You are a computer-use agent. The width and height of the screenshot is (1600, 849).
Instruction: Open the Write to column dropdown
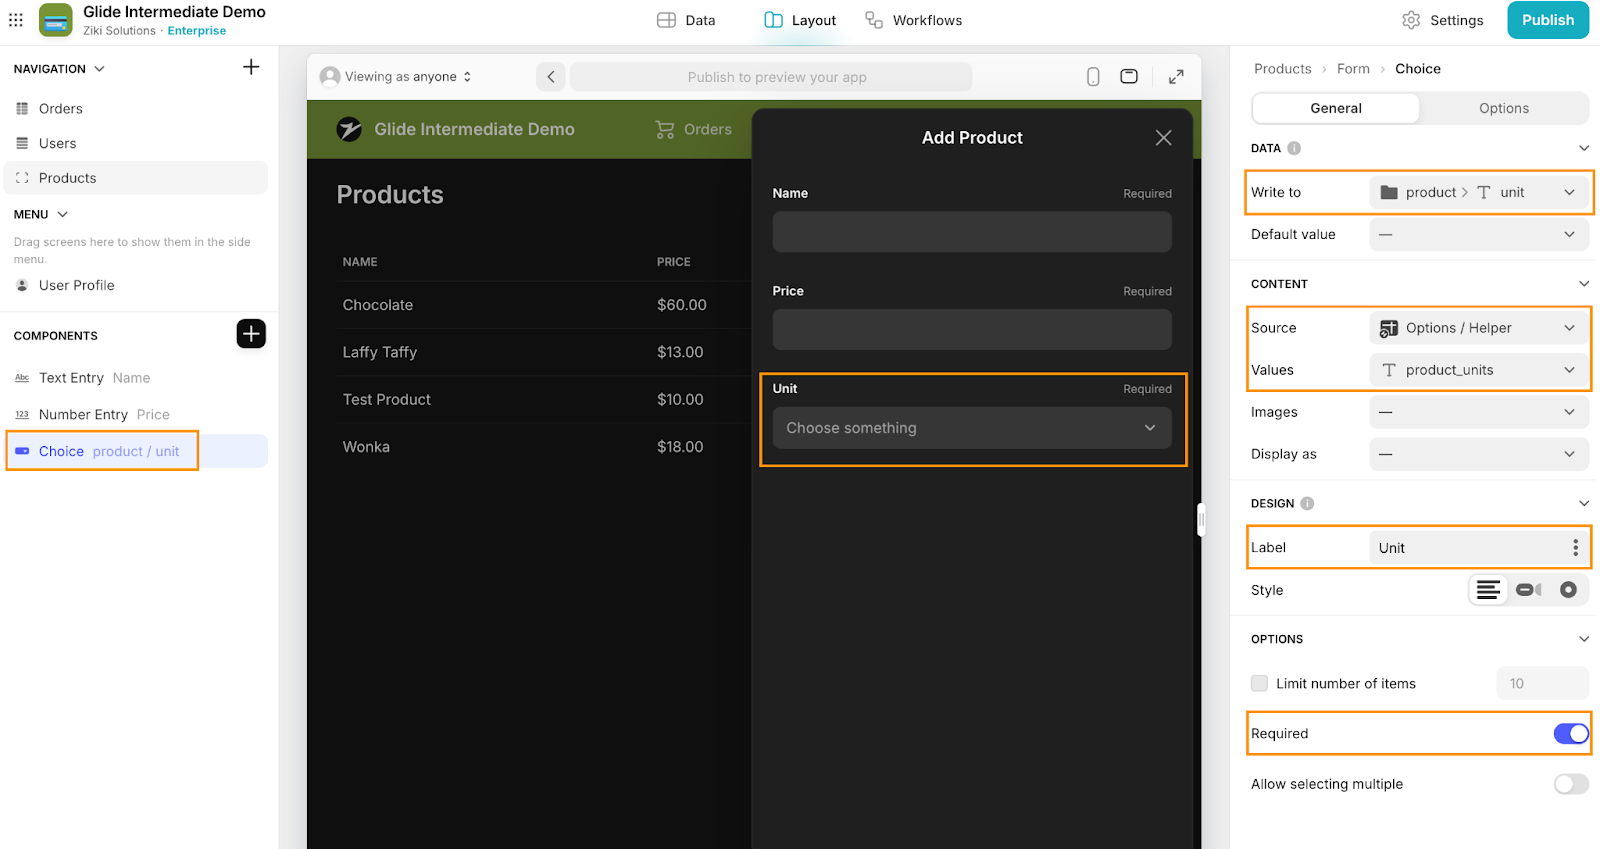click(x=1478, y=192)
